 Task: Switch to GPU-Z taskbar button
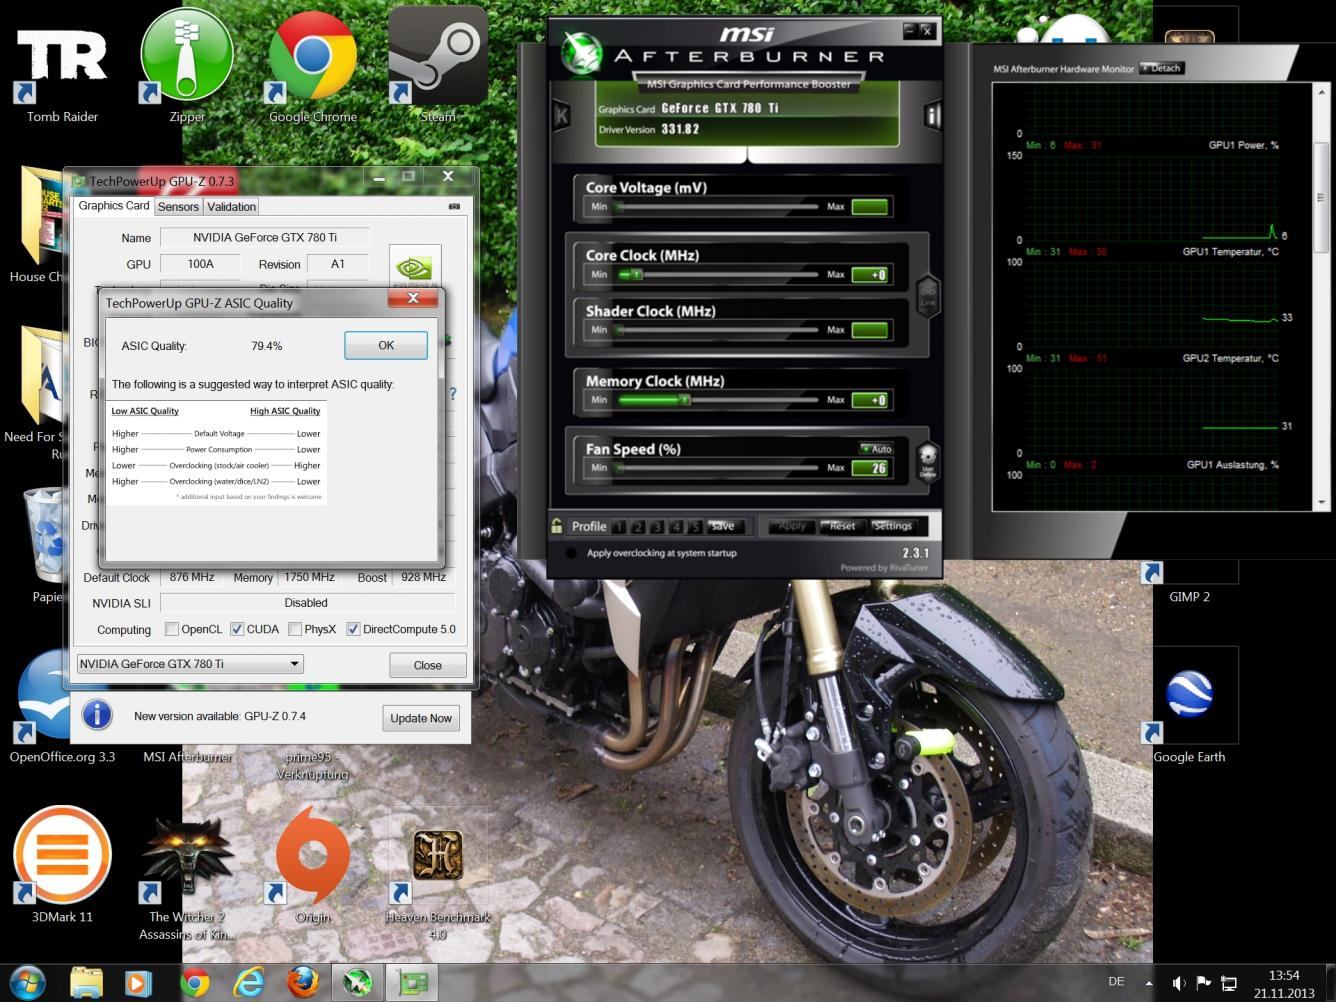pos(413,983)
